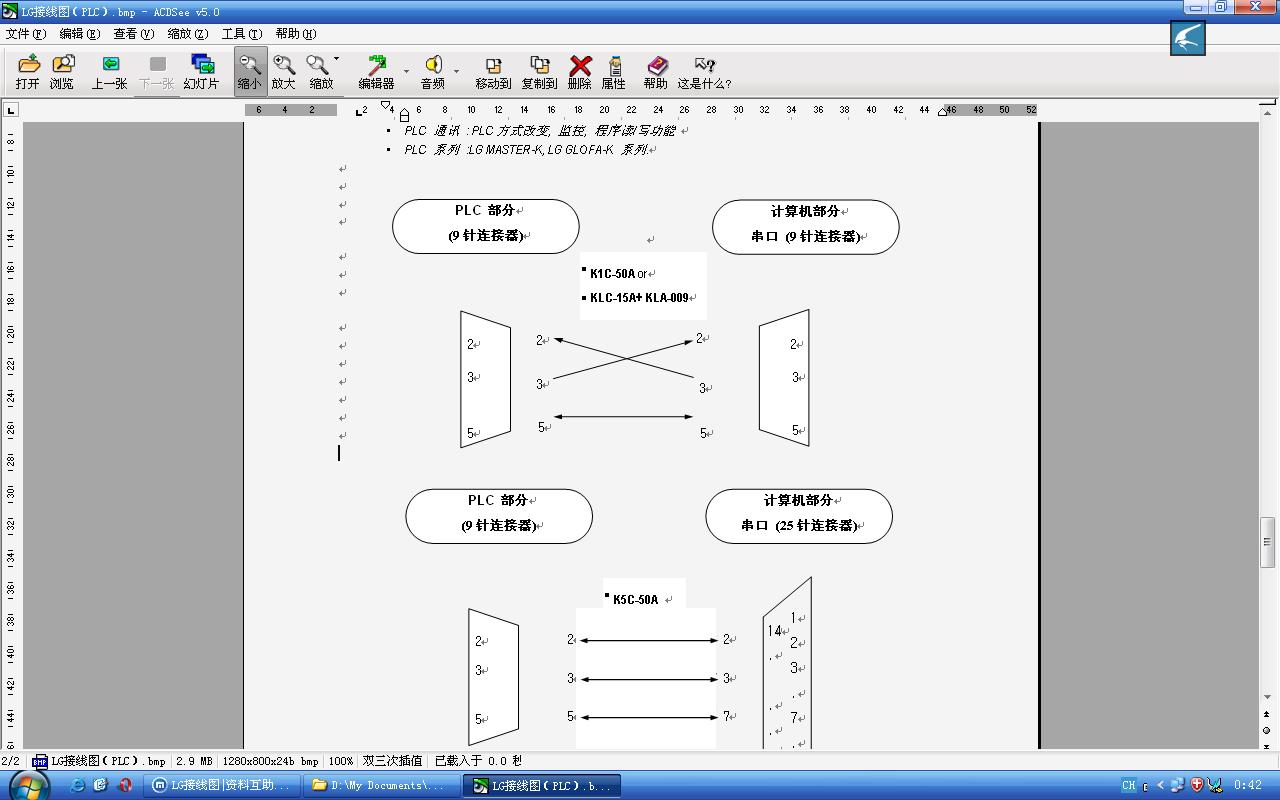The height and width of the screenshot is (800, 1280).
Task: Switch to the D:\My Documents taskbar window
Action: [380, 785]
